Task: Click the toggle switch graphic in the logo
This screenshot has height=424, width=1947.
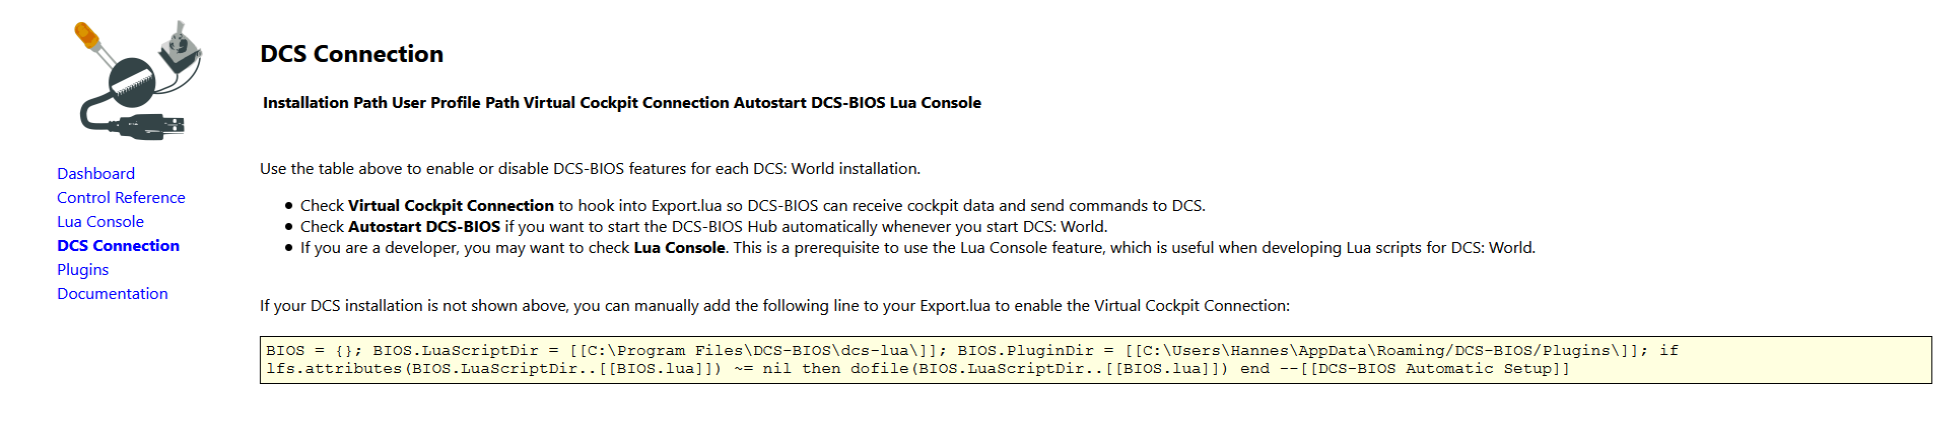Action: click(x=181, y=48)
